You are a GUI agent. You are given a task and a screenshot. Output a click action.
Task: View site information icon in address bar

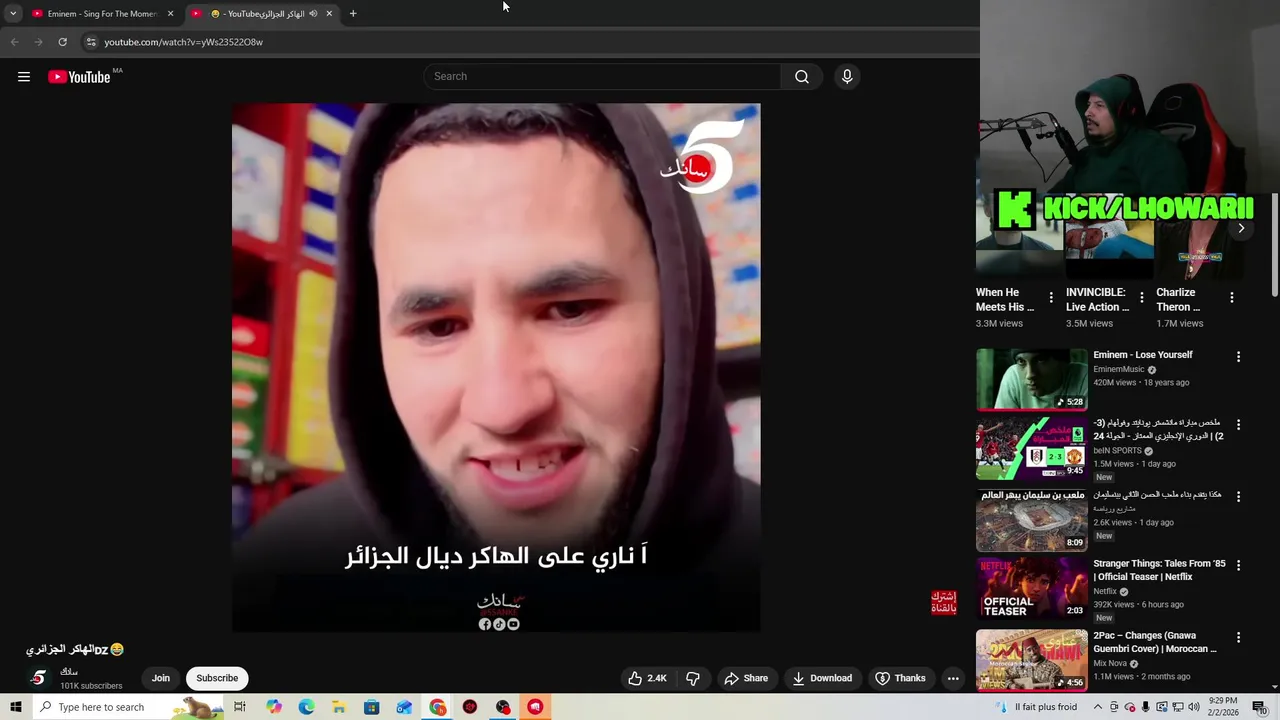(91, 42)
